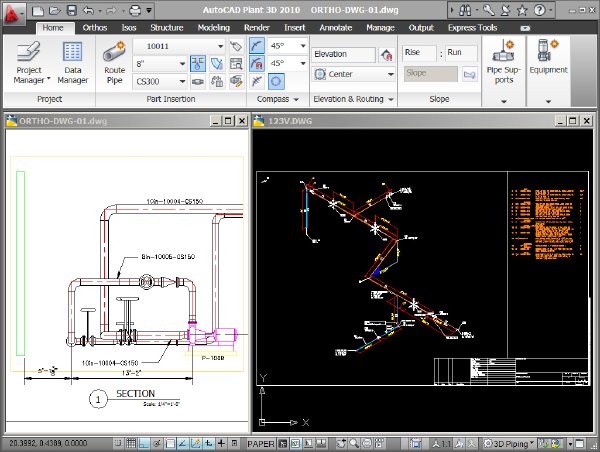Image resolution: width=600 pixels, height=452 pixels.
Task: Click the New drawing icon in quick access toolbar
Action: 38,10
